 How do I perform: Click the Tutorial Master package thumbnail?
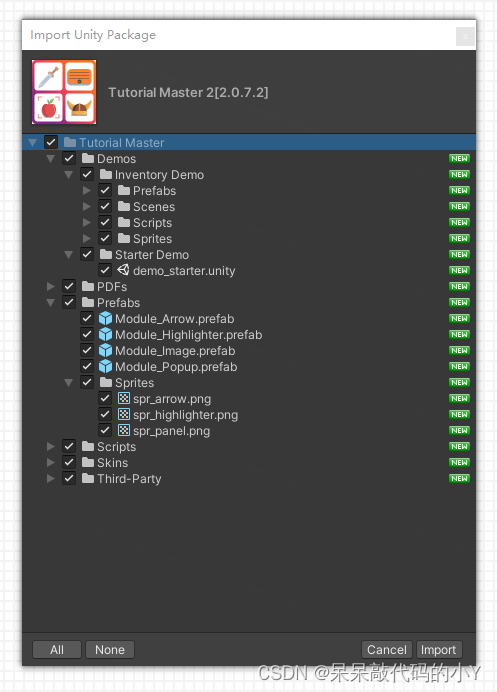click(64, 92)
